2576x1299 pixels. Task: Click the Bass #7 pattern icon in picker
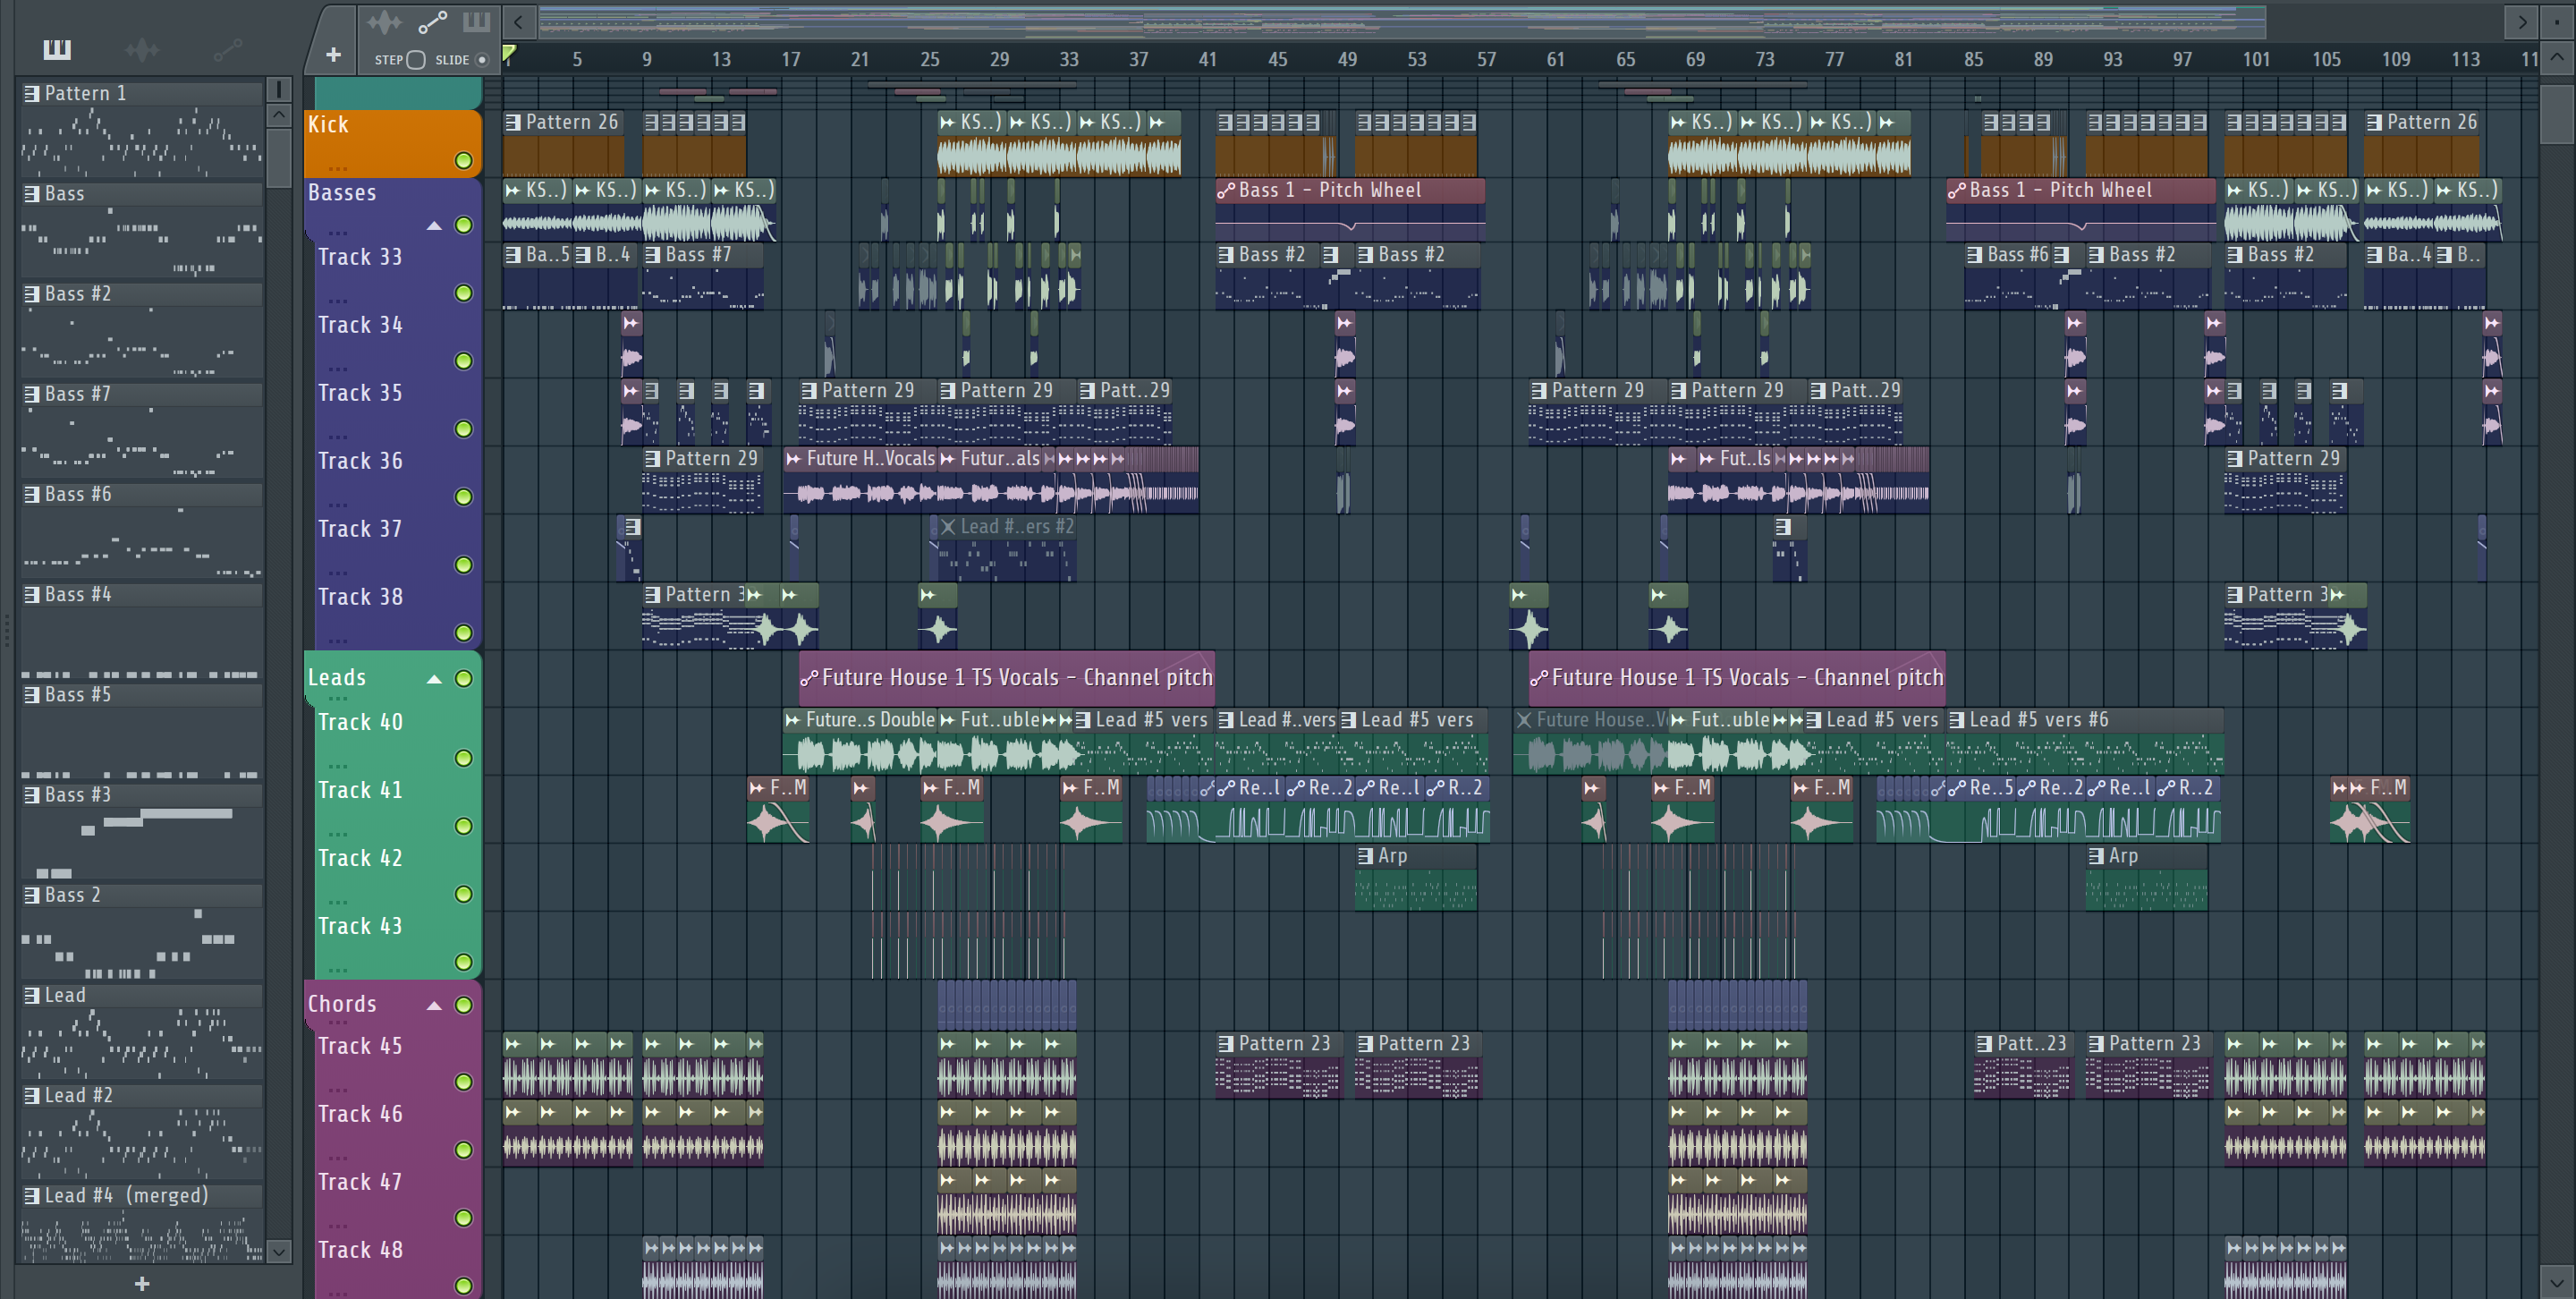pyautogui.click(x=32, y=394)
